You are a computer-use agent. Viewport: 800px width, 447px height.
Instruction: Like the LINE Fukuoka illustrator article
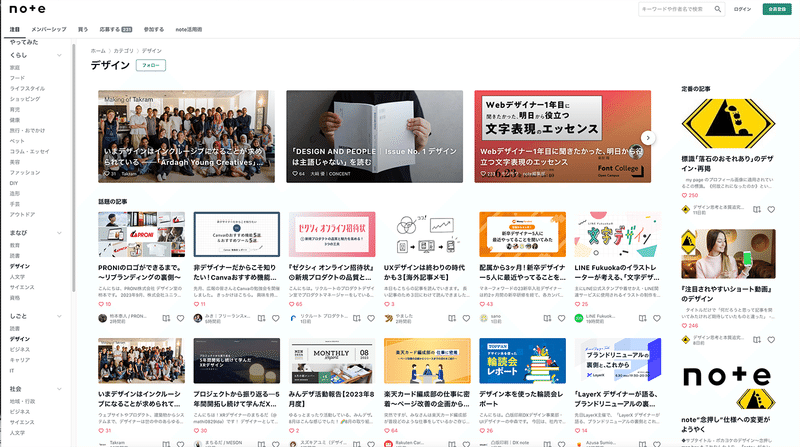click(657, 318)
